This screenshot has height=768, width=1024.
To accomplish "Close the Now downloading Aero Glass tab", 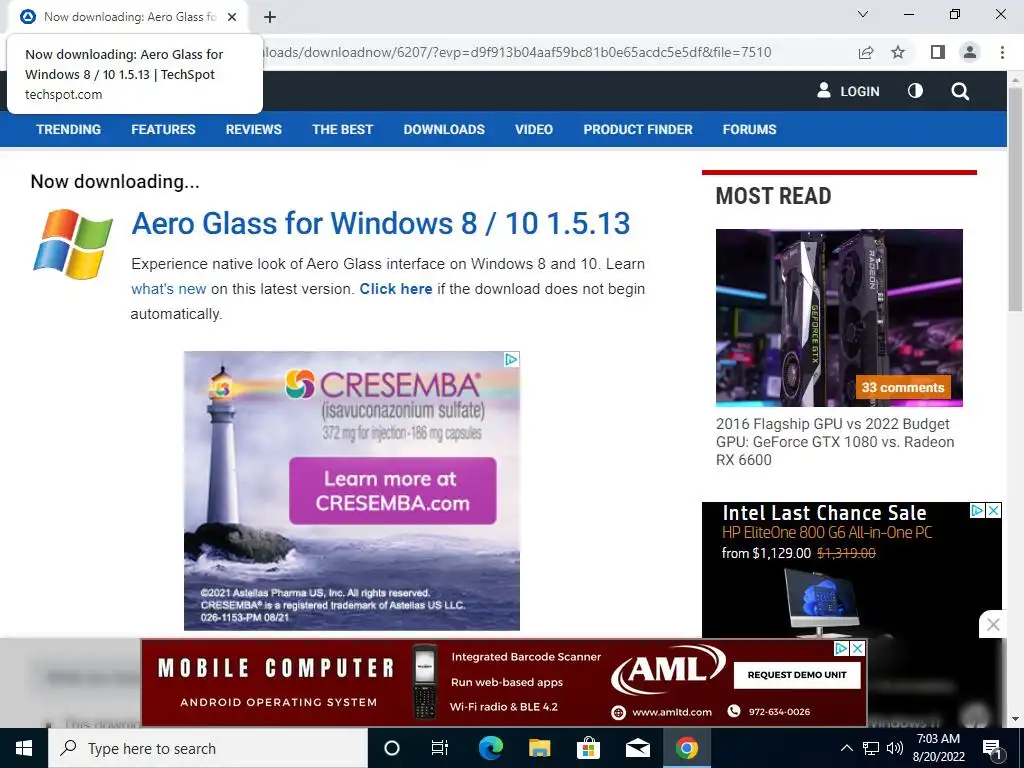I will coord(232,17).
